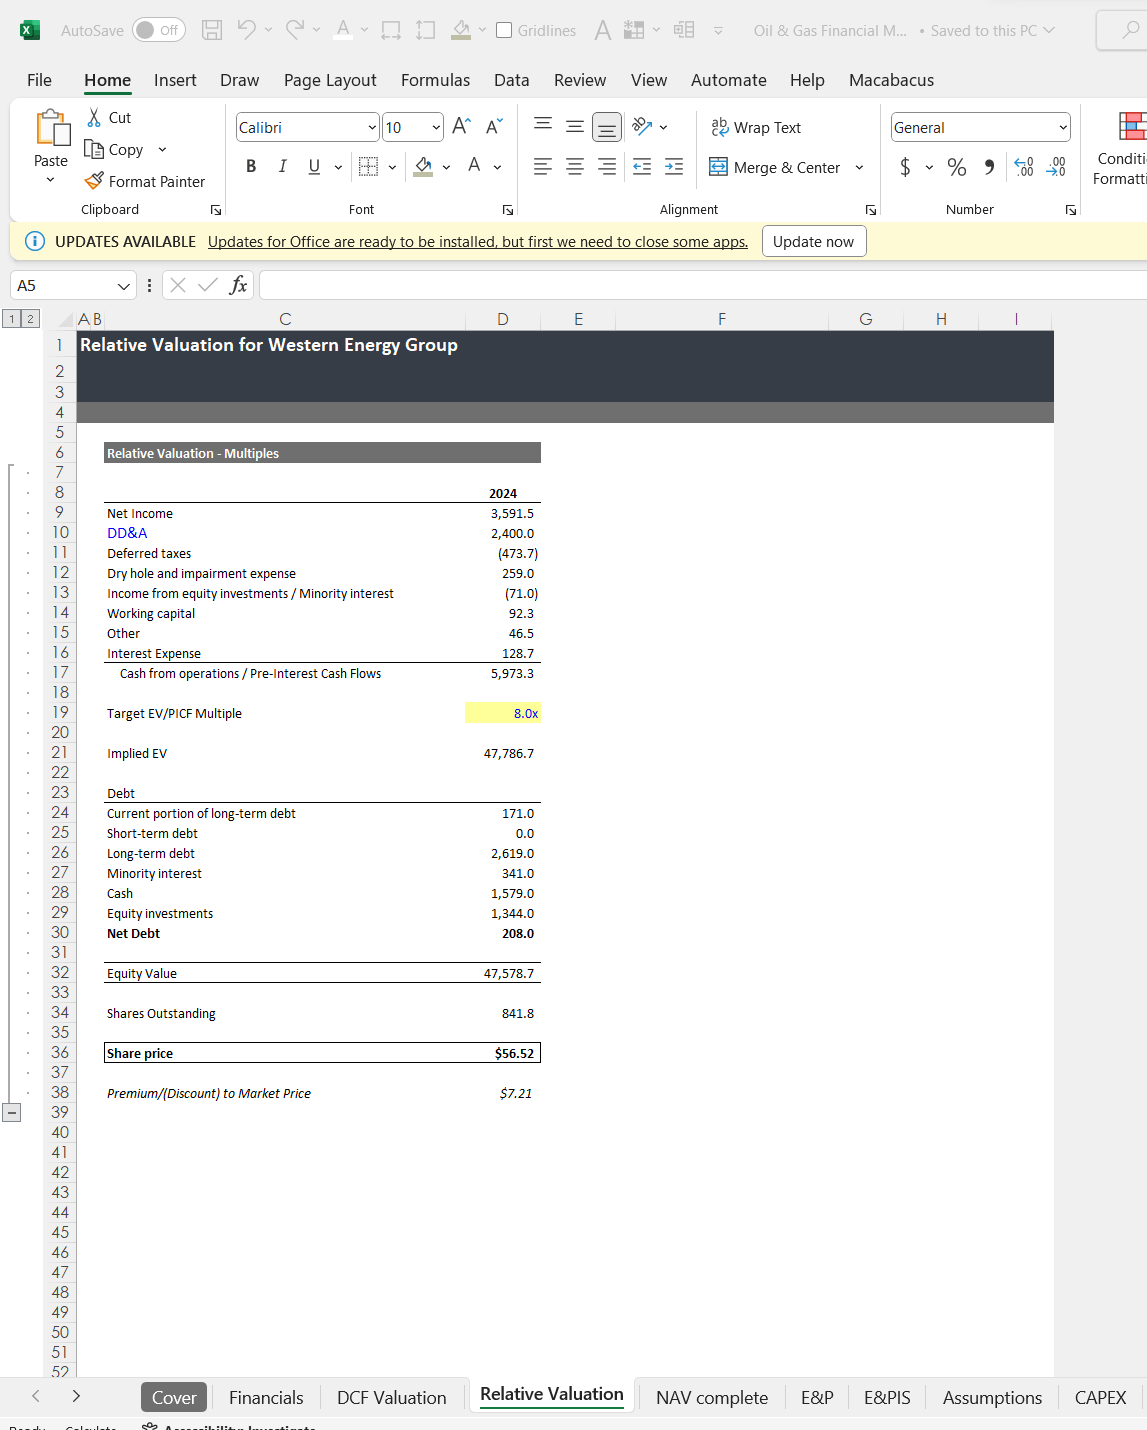Click the italic formatting icon
1147x1430 pixels.
click(283, 167)
